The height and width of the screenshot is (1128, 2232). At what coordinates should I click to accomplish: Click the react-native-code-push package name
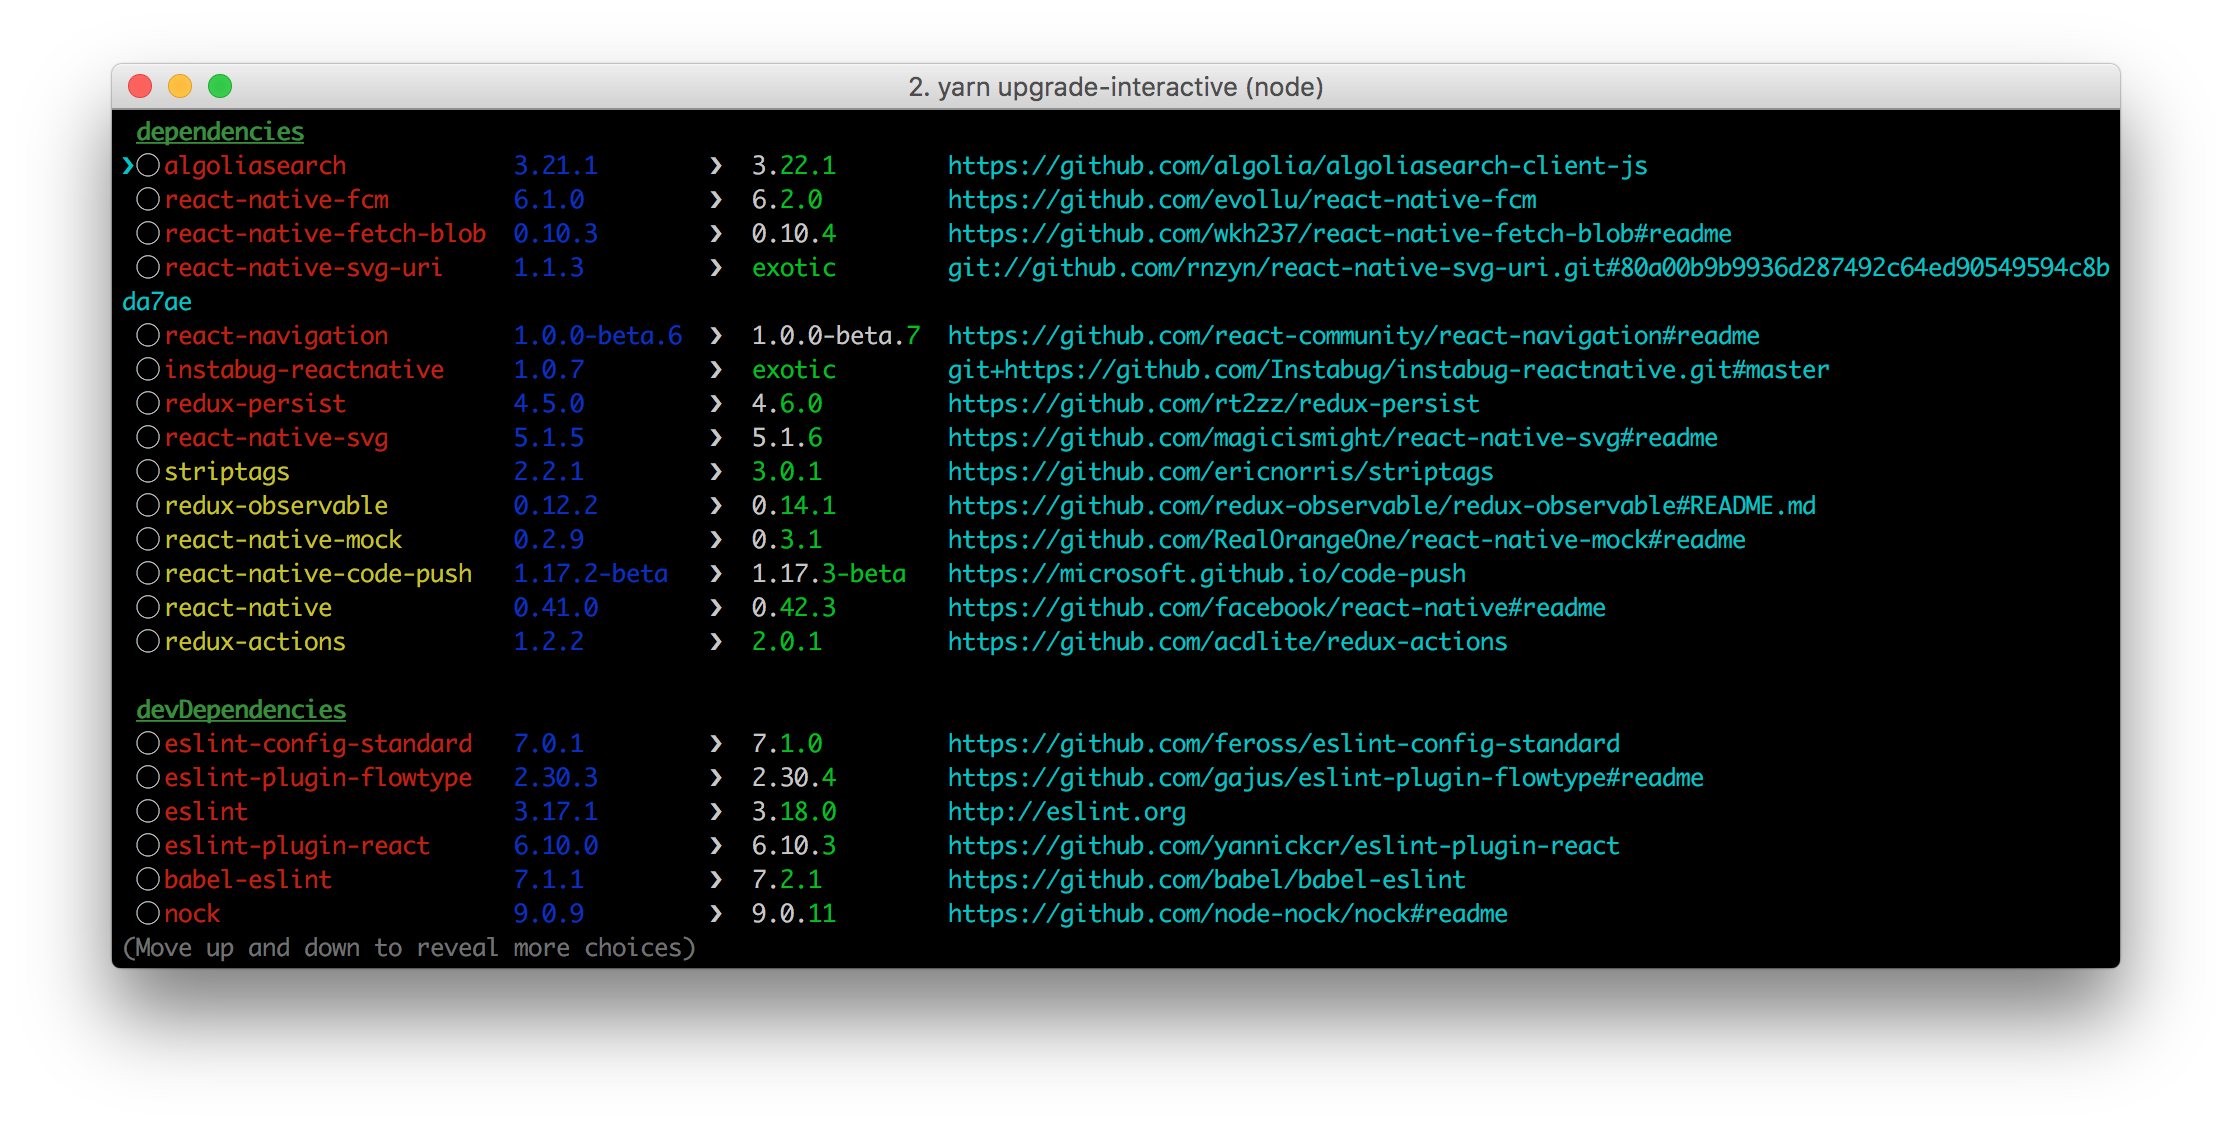318,574
